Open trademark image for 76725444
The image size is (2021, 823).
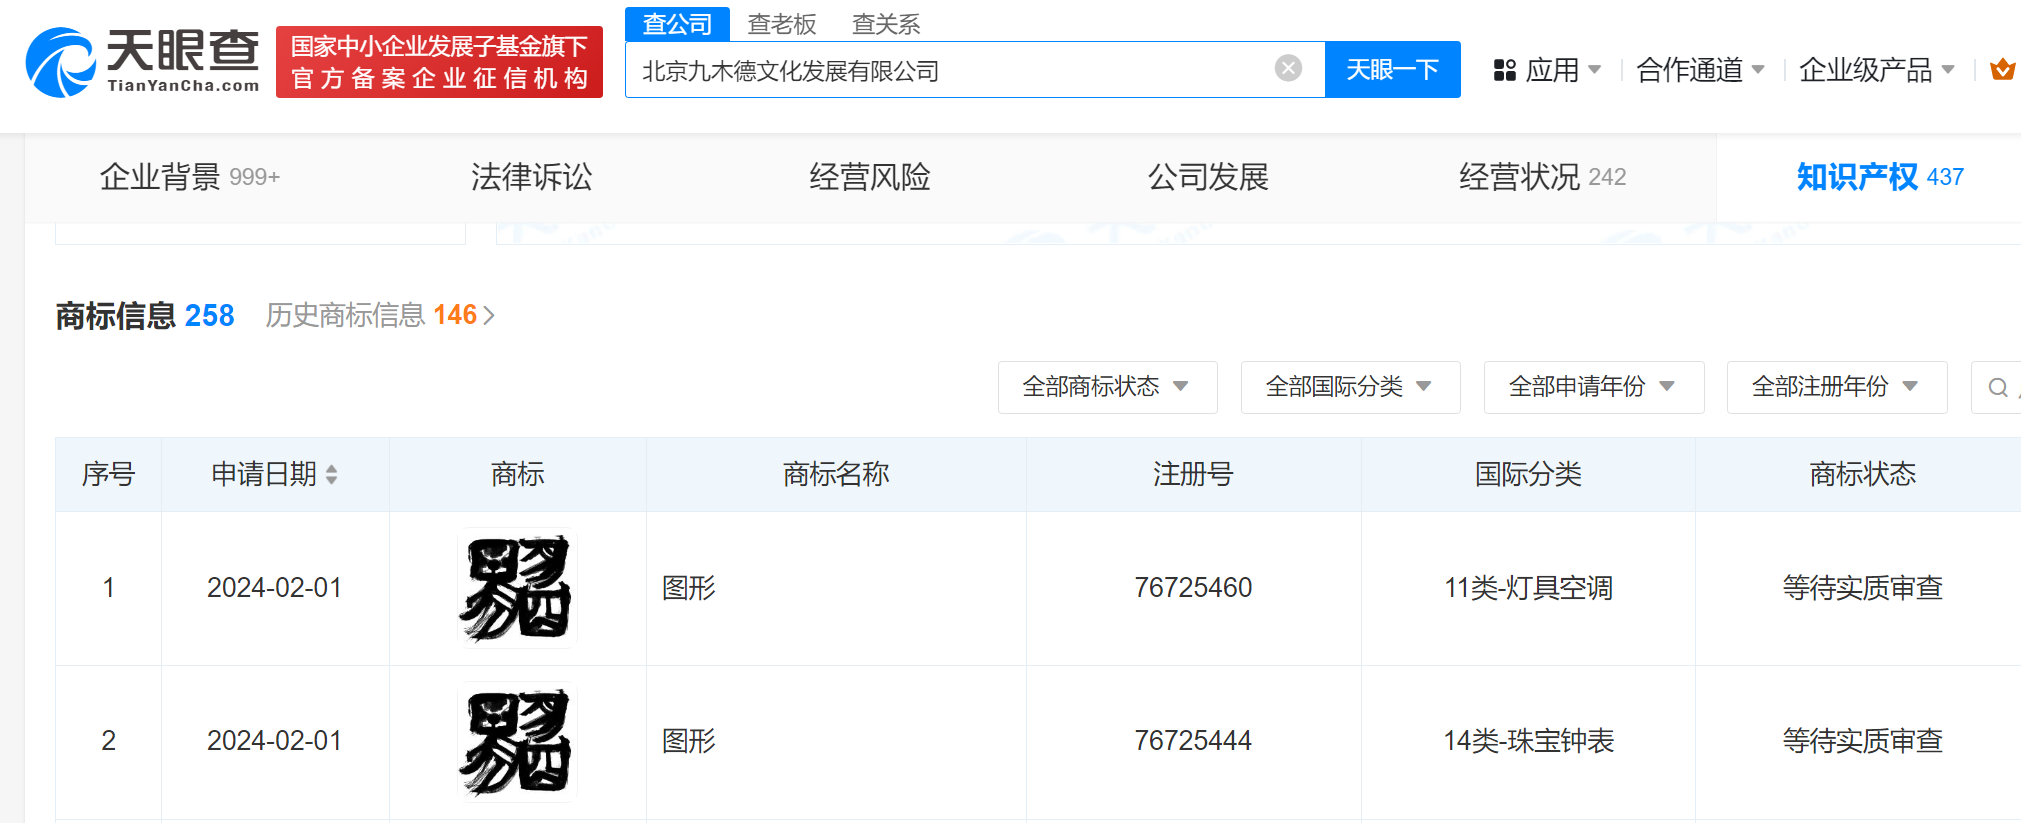point(517,742)
